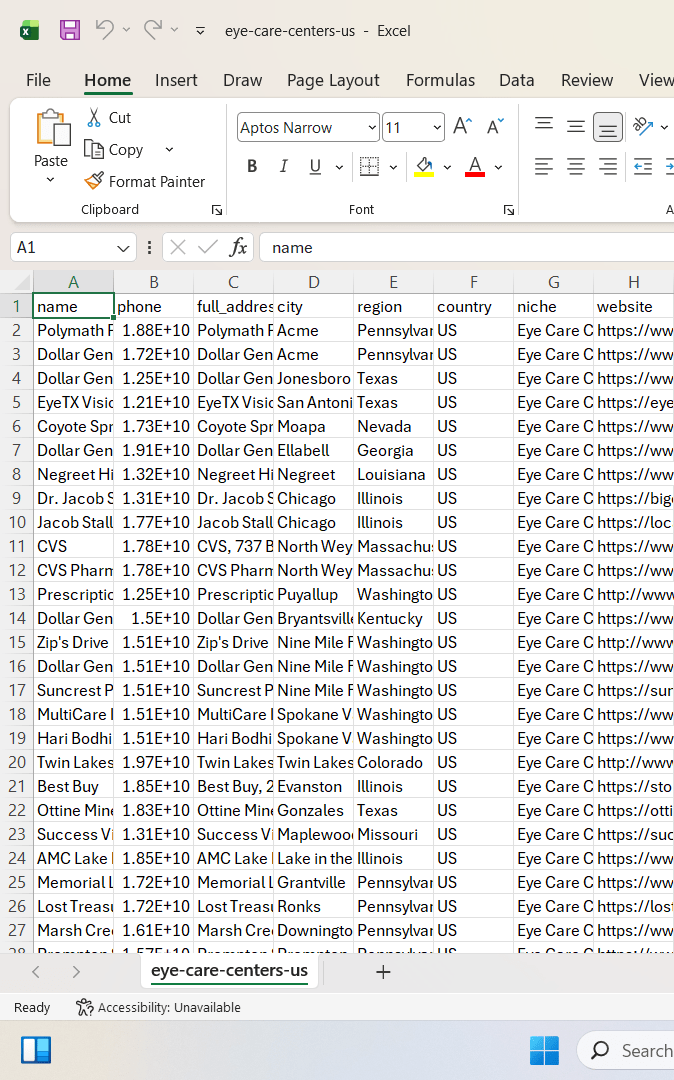Select row 11 header
Image resolution: width=674 pixels, height=1080 pixels.
[17, 546]
